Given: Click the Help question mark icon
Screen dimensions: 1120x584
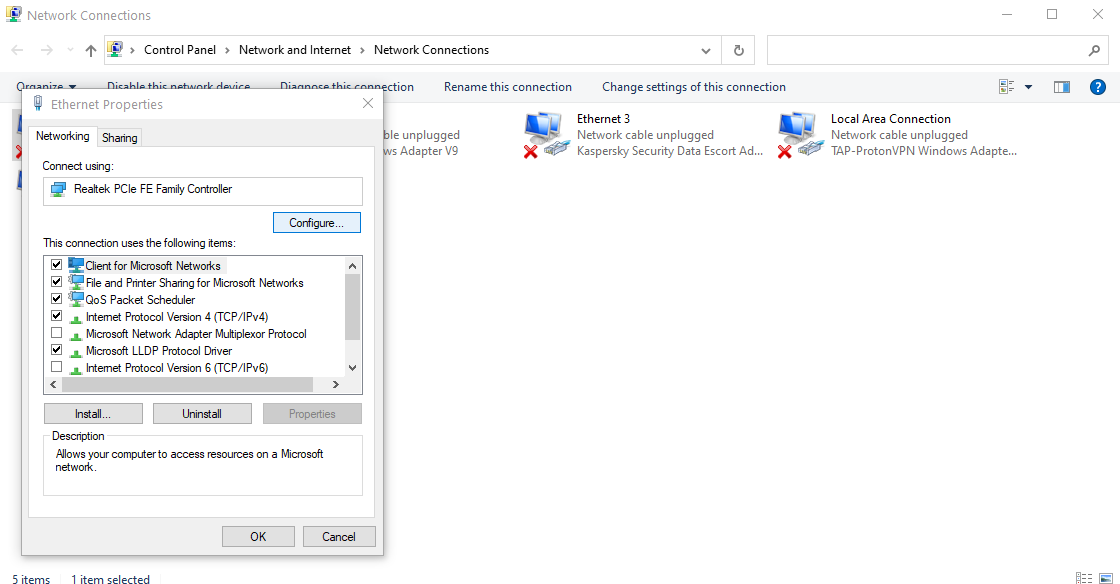Looking at the screenshot, I should (x=1098, y=87).
